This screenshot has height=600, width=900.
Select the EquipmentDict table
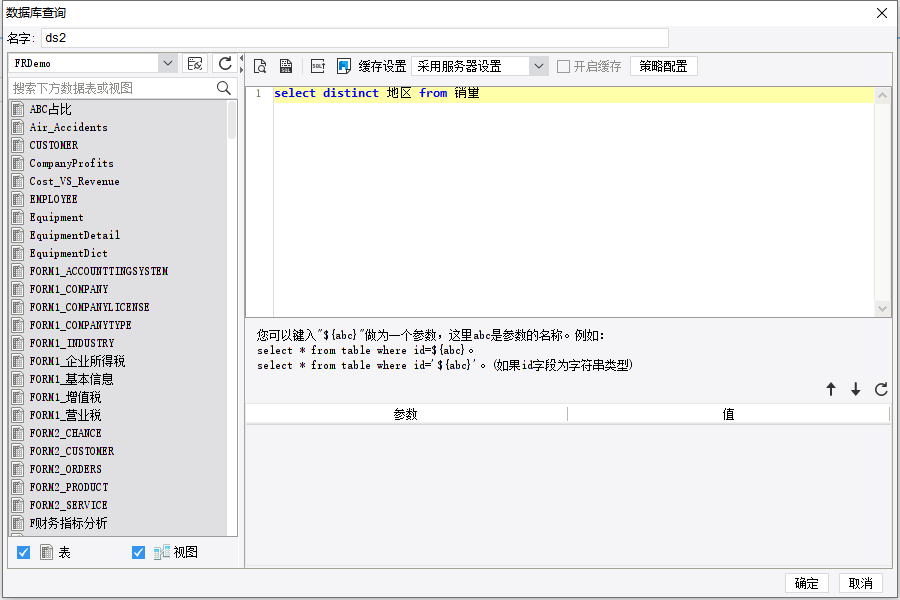tap(68, 253)
